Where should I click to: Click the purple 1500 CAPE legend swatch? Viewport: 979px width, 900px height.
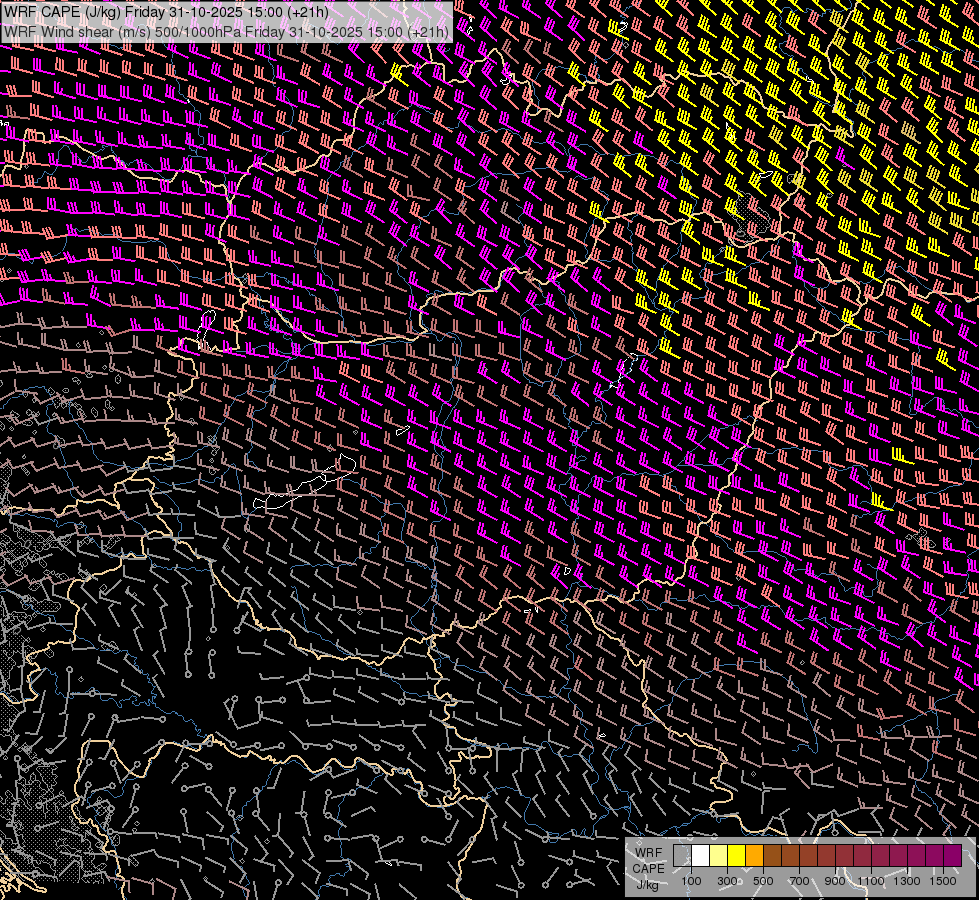tap(953, 856)
